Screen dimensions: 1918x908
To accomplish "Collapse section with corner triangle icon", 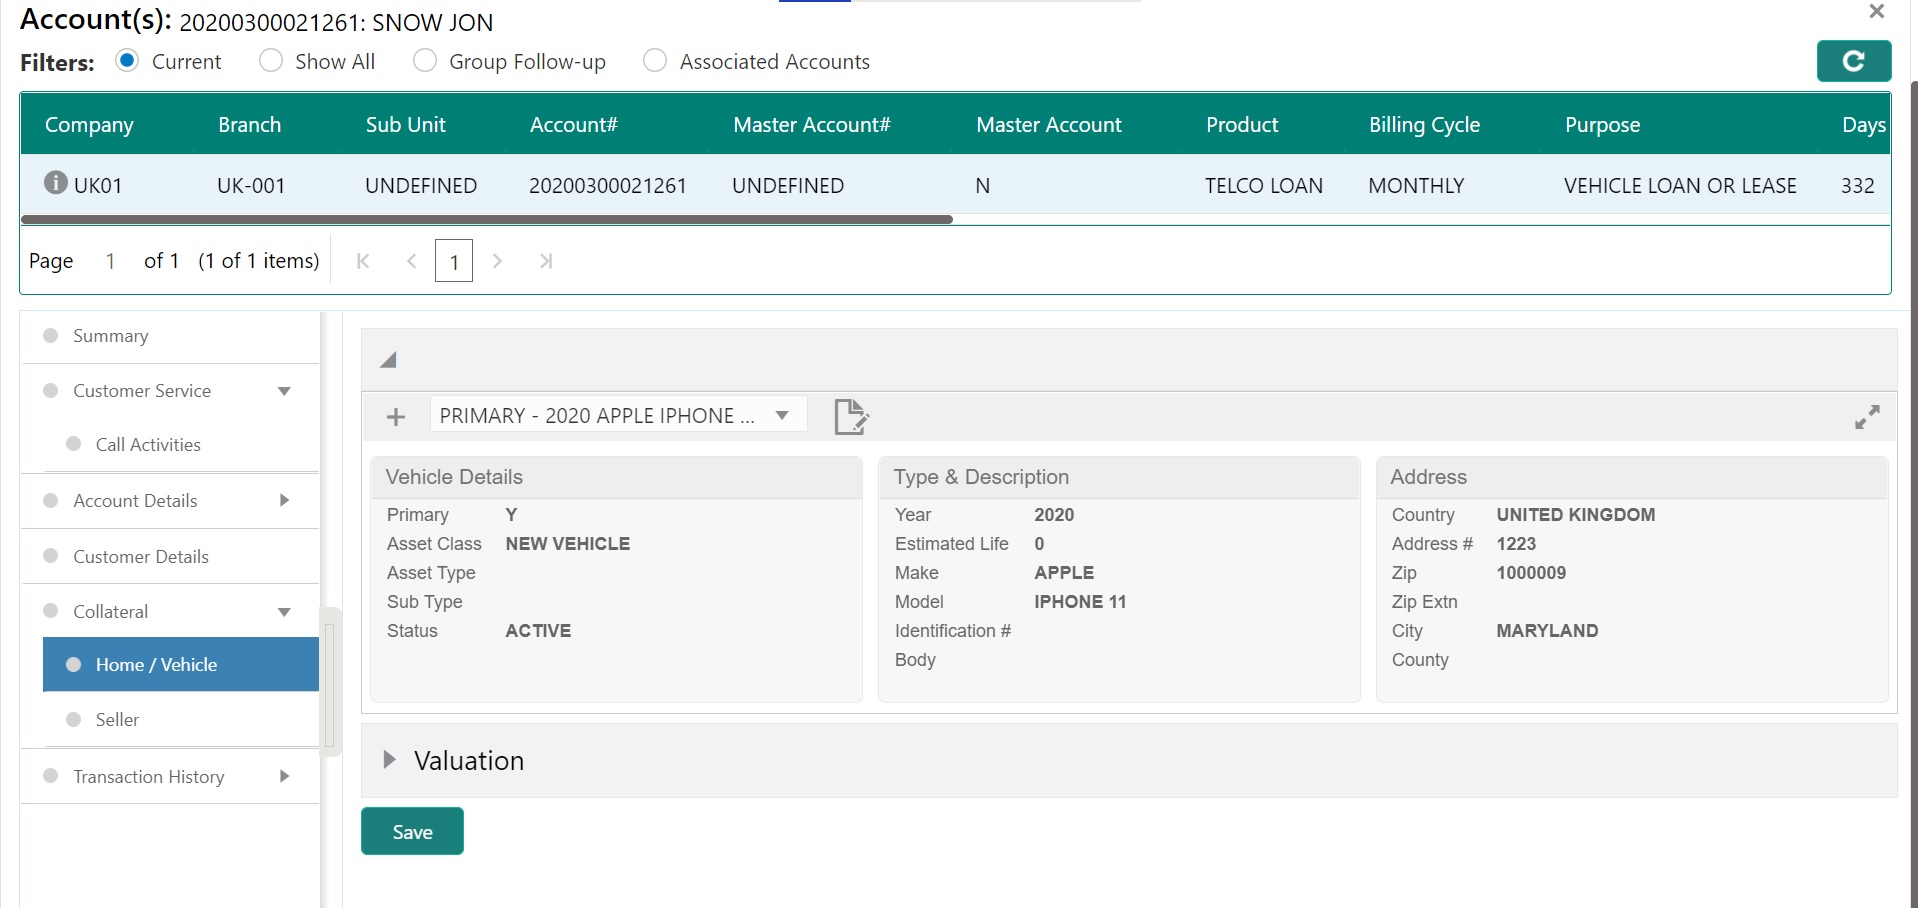I will (x=388, y=360).
